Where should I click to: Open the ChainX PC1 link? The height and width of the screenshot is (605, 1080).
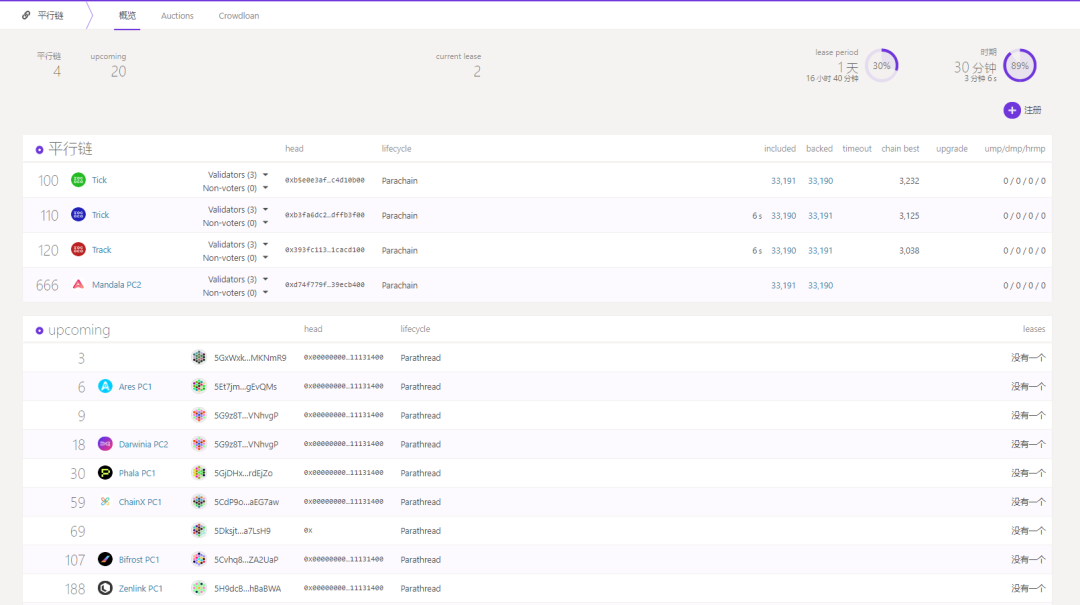click(140, 502)
